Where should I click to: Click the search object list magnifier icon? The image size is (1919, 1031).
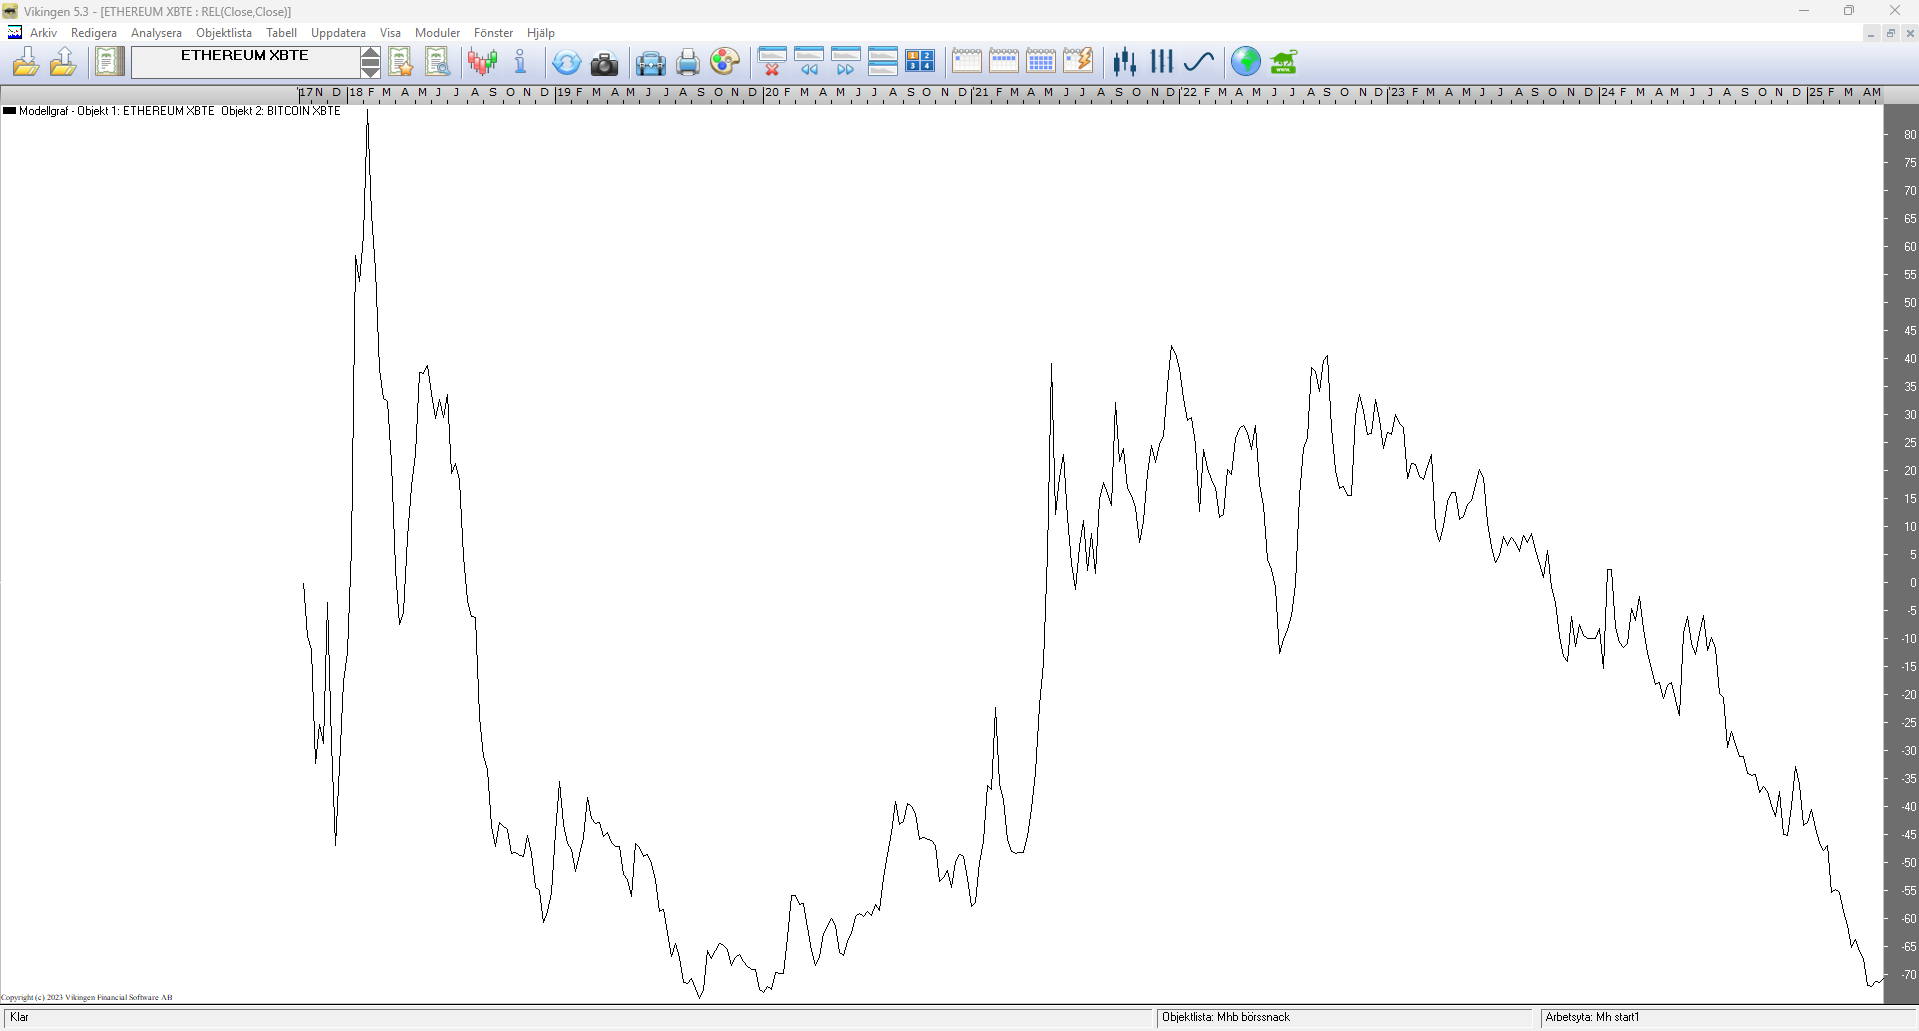(438, 62)
